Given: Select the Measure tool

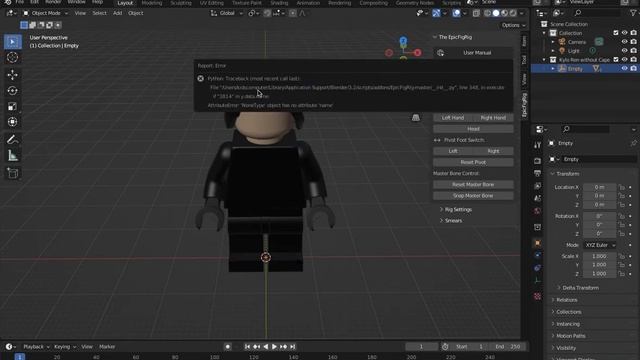Looking at the screenshot, I should point(13,156).
